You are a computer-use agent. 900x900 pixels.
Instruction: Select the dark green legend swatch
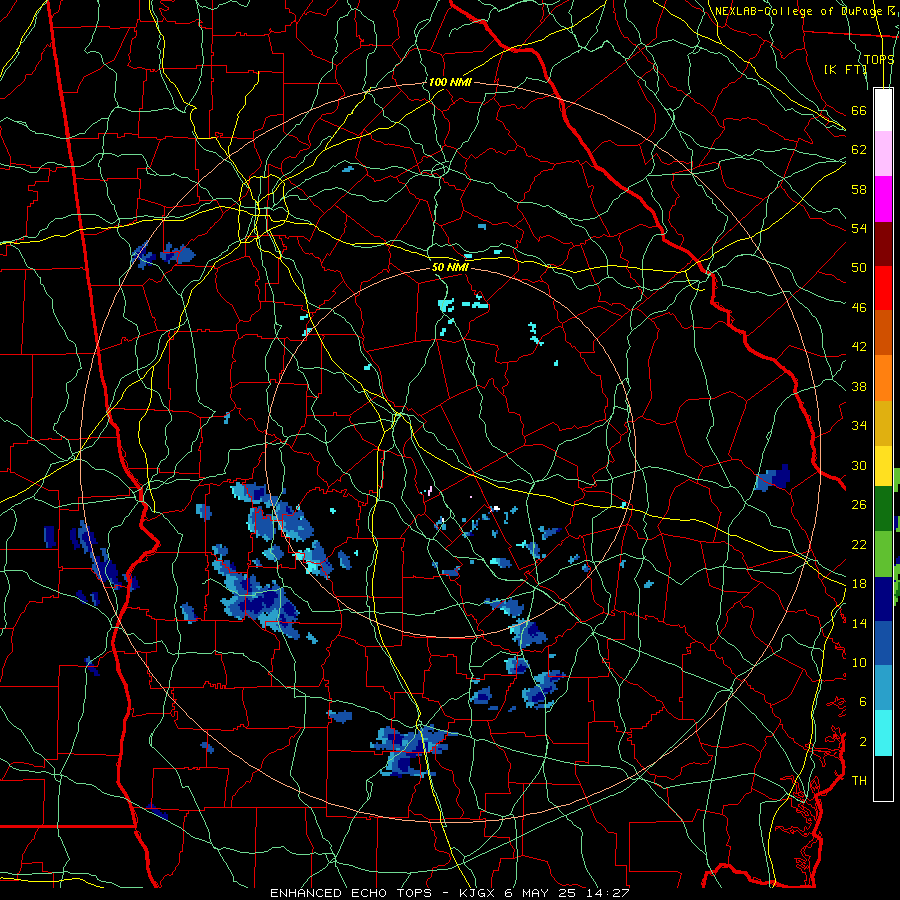tap(883, 509)
